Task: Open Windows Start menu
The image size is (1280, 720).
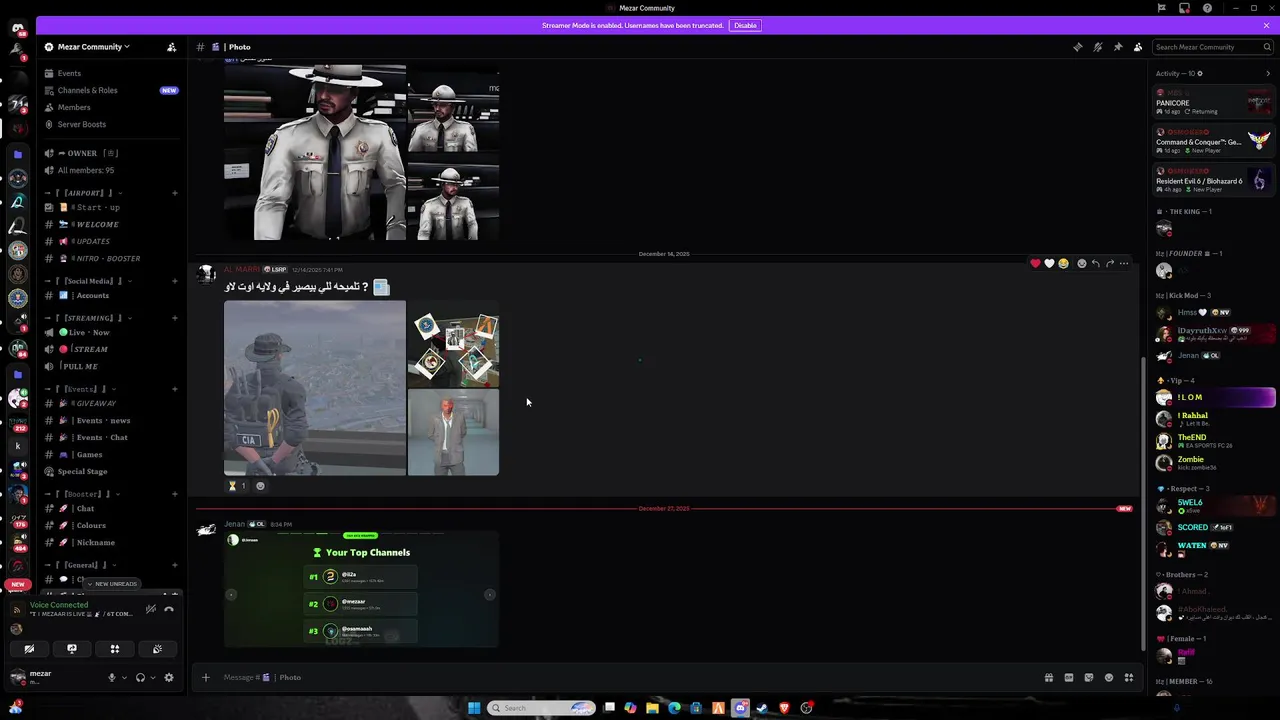Action: click(474, 708)
